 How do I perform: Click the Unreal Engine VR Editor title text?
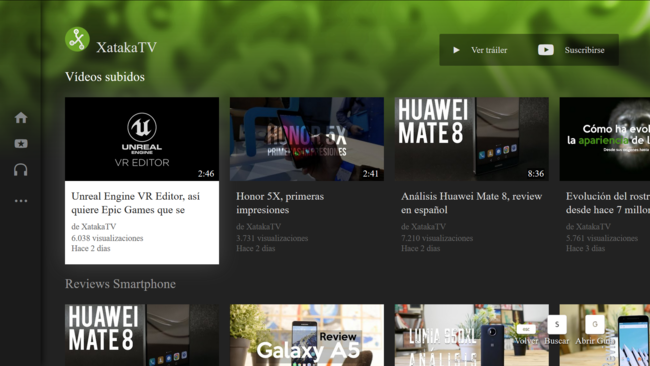(136, 203)
